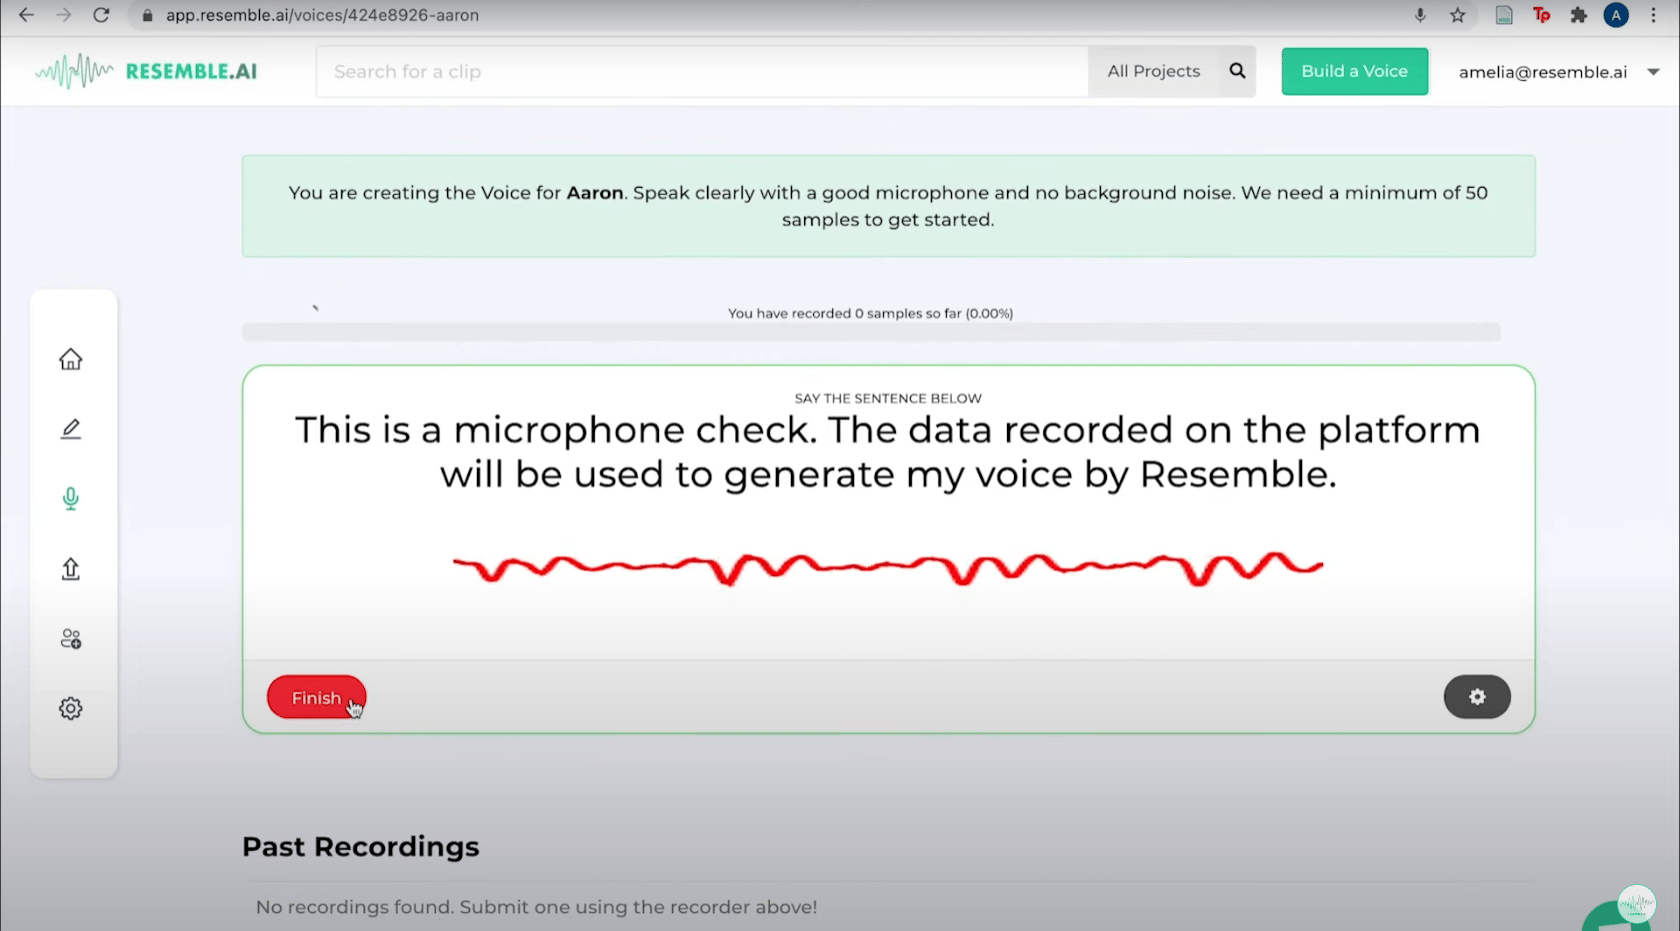Expand the amelia@resemble.ai account dropdown

click(1558, 72)
